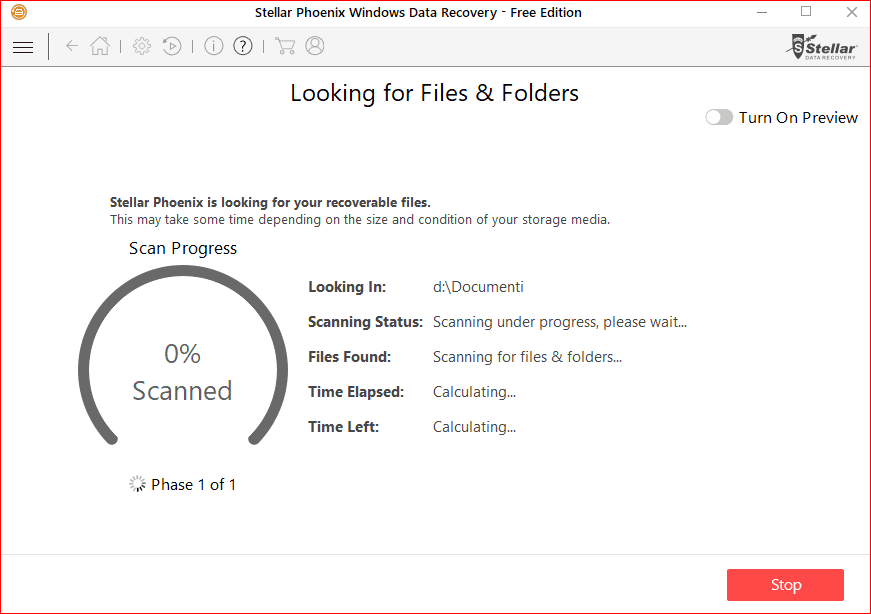Click the back arrow icon

click(x=72, y=46)
